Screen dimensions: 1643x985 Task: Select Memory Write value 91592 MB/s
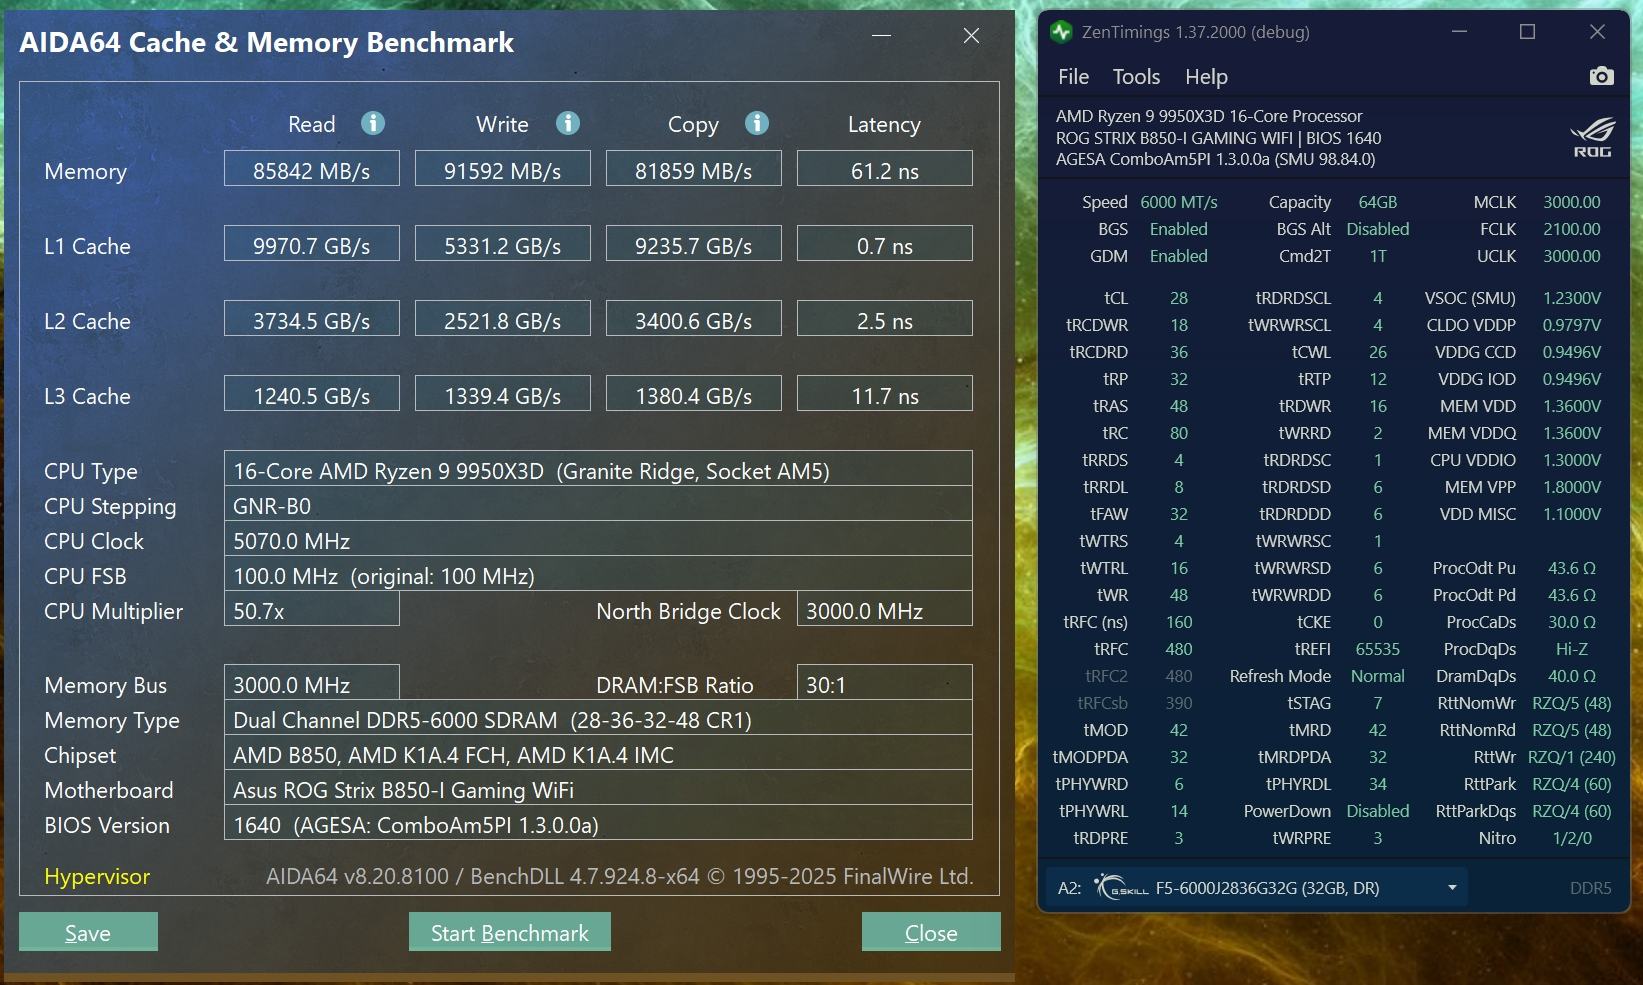503,169
